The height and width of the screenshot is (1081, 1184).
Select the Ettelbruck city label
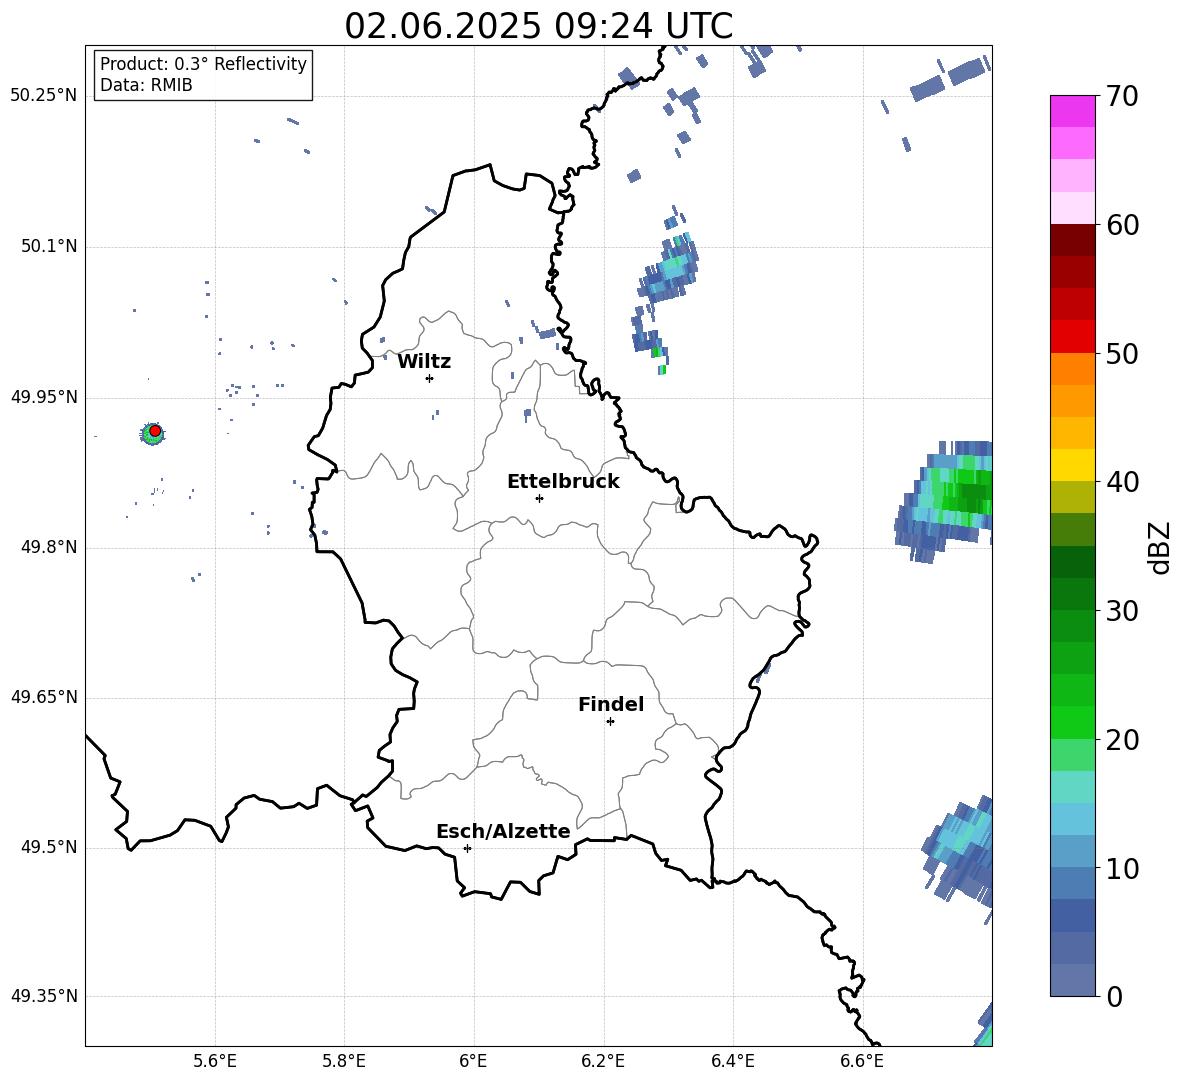pyautogui.click(x=563, y=482)
